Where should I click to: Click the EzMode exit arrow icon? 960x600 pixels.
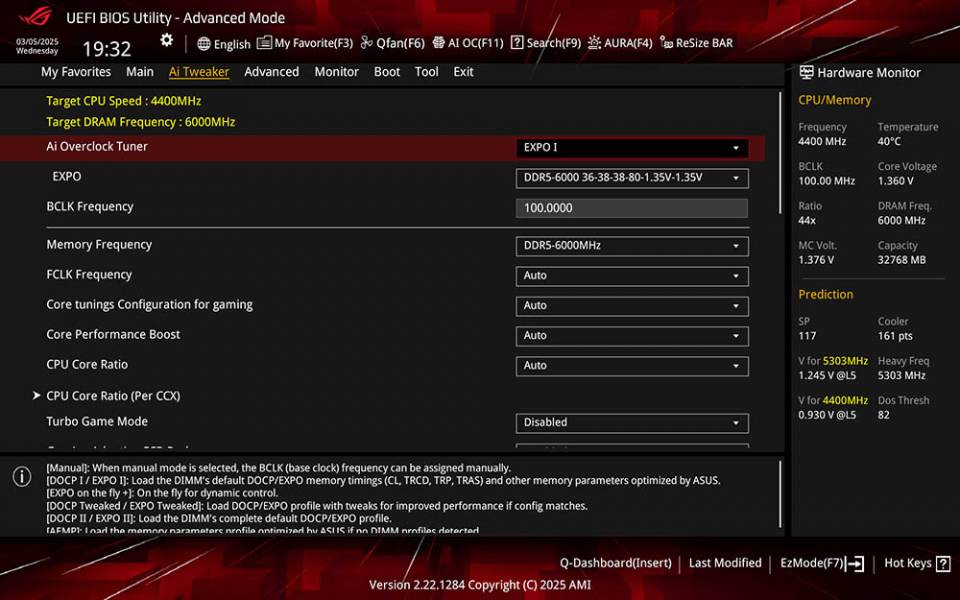855,563
